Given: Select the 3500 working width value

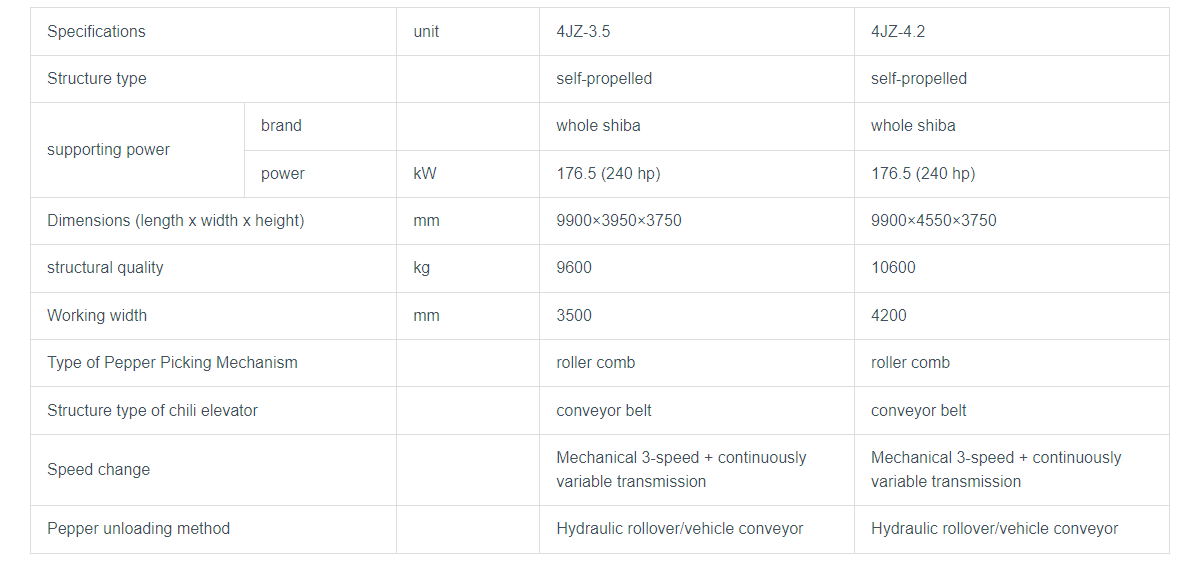Looking at the screenshot, I should [574, 316].
